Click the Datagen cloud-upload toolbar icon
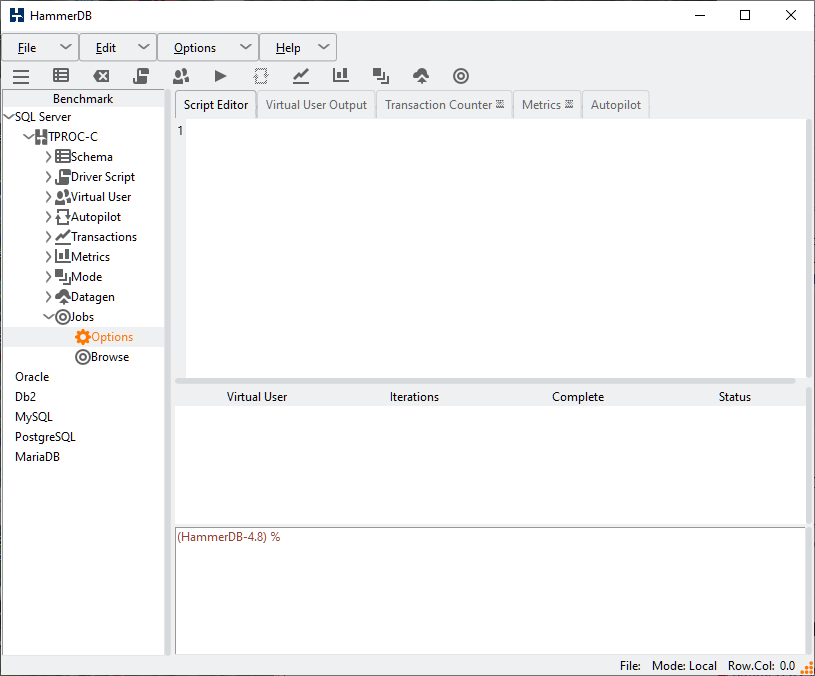The width and height of the screenshot is (815, 676). click(421, 76)
